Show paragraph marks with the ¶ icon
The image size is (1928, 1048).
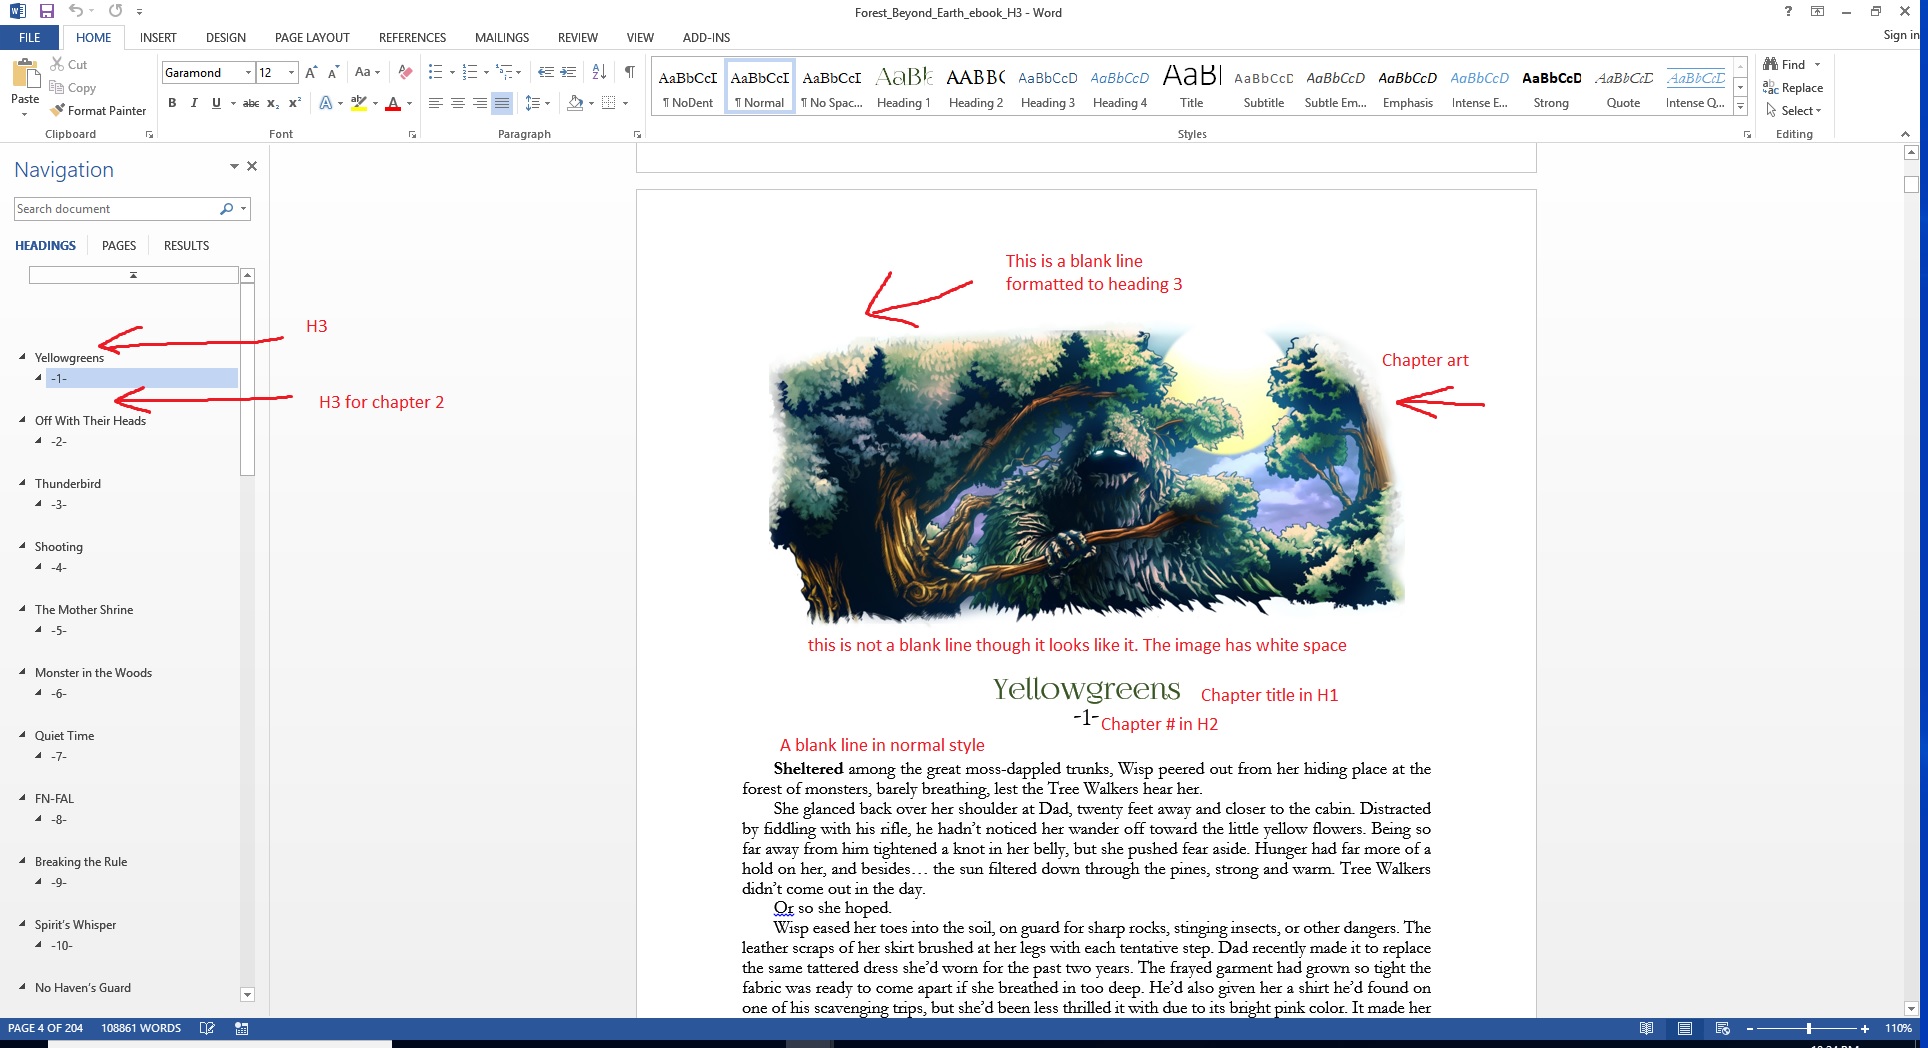(628, 72)
